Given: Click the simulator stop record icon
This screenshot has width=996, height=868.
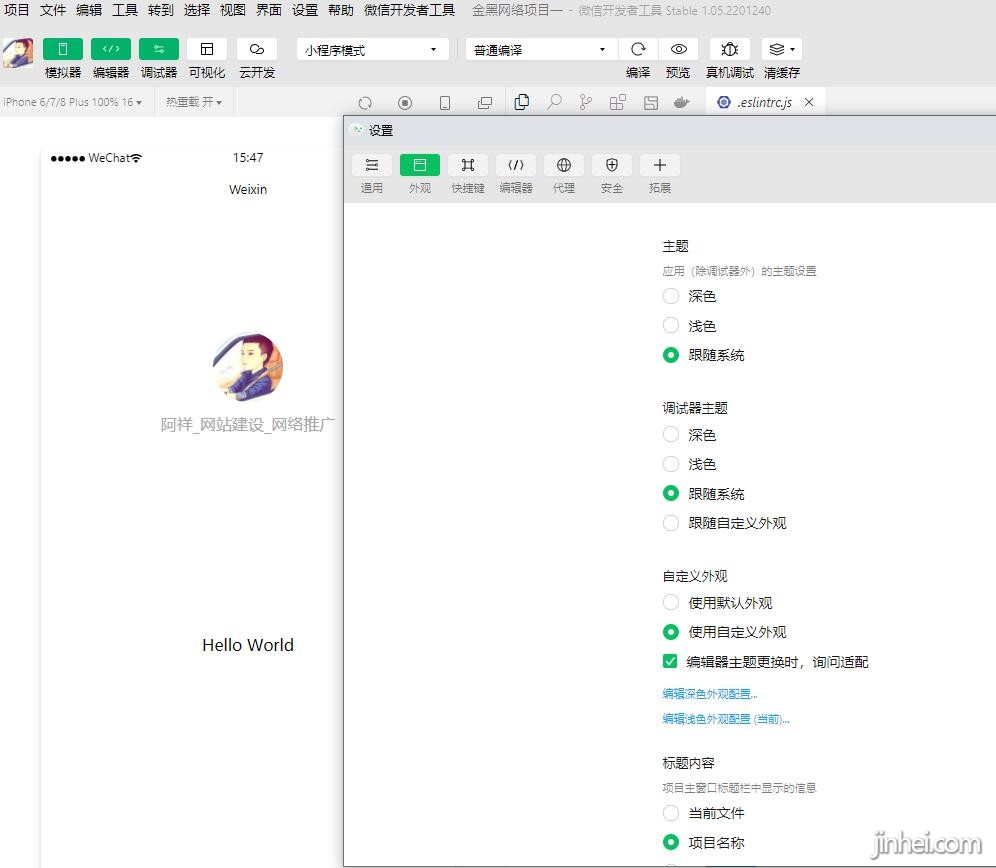Looking at the screenshot, I should pos(405,102).
